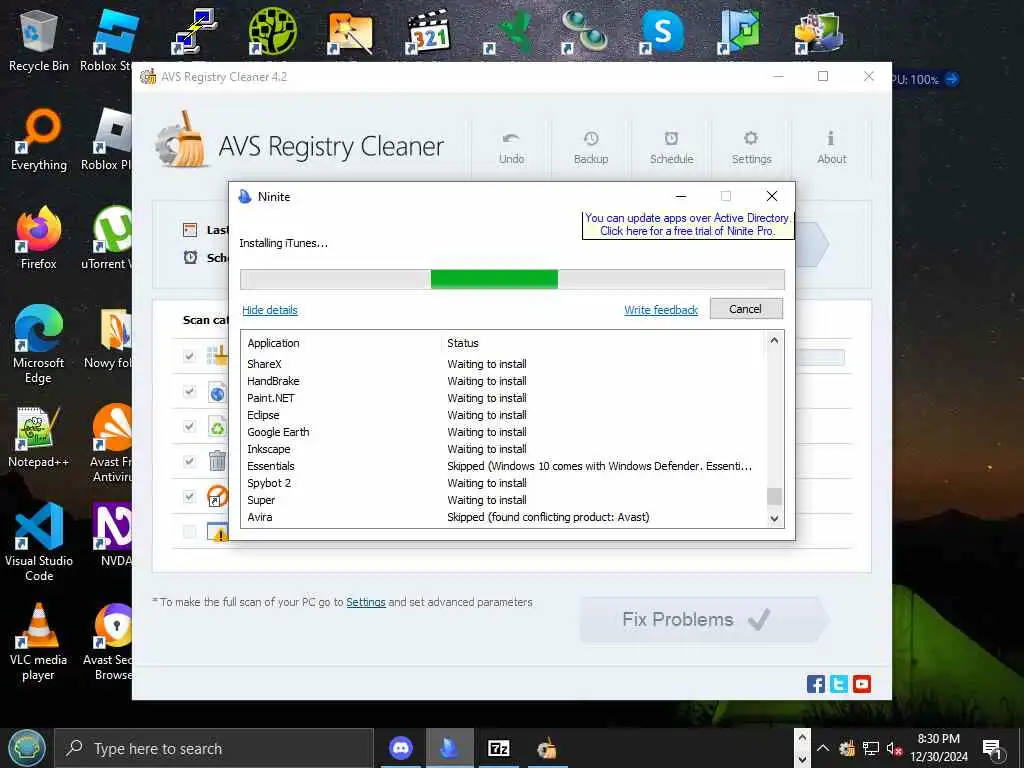Open VLC media player desktop icon
The image size is (1024, 768).
coord(39,643)
